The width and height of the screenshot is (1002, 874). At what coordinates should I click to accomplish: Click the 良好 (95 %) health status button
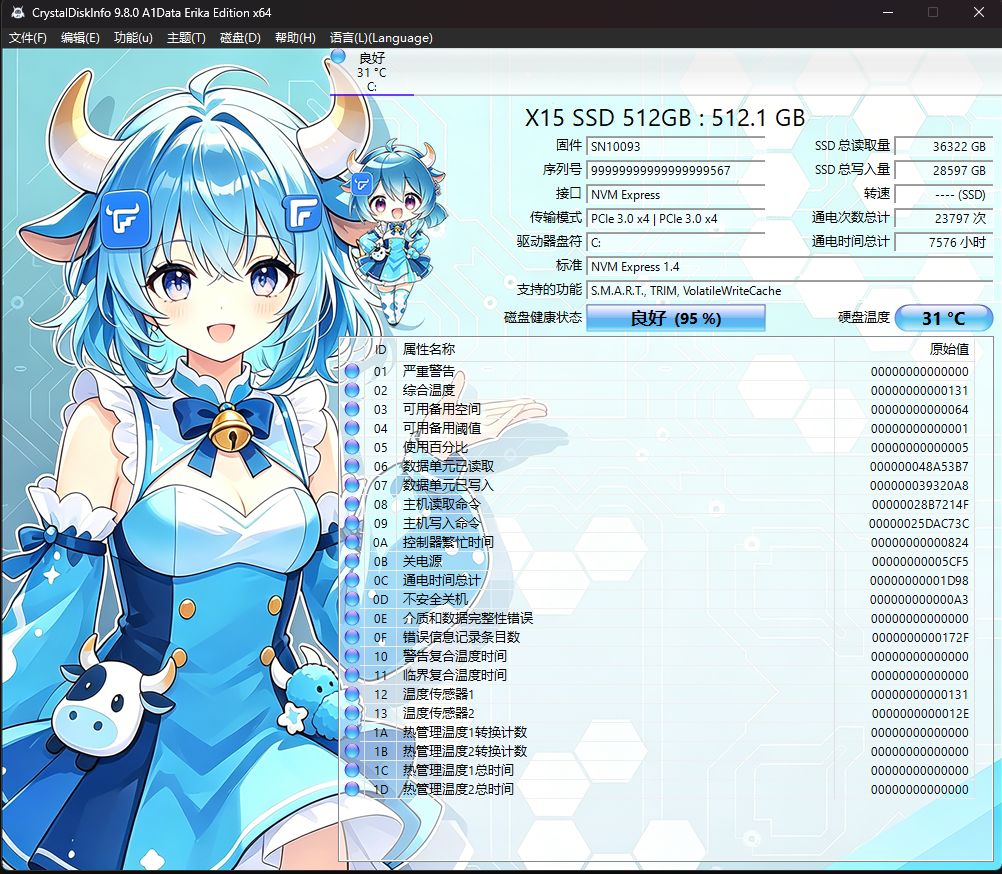coord(675,318)
